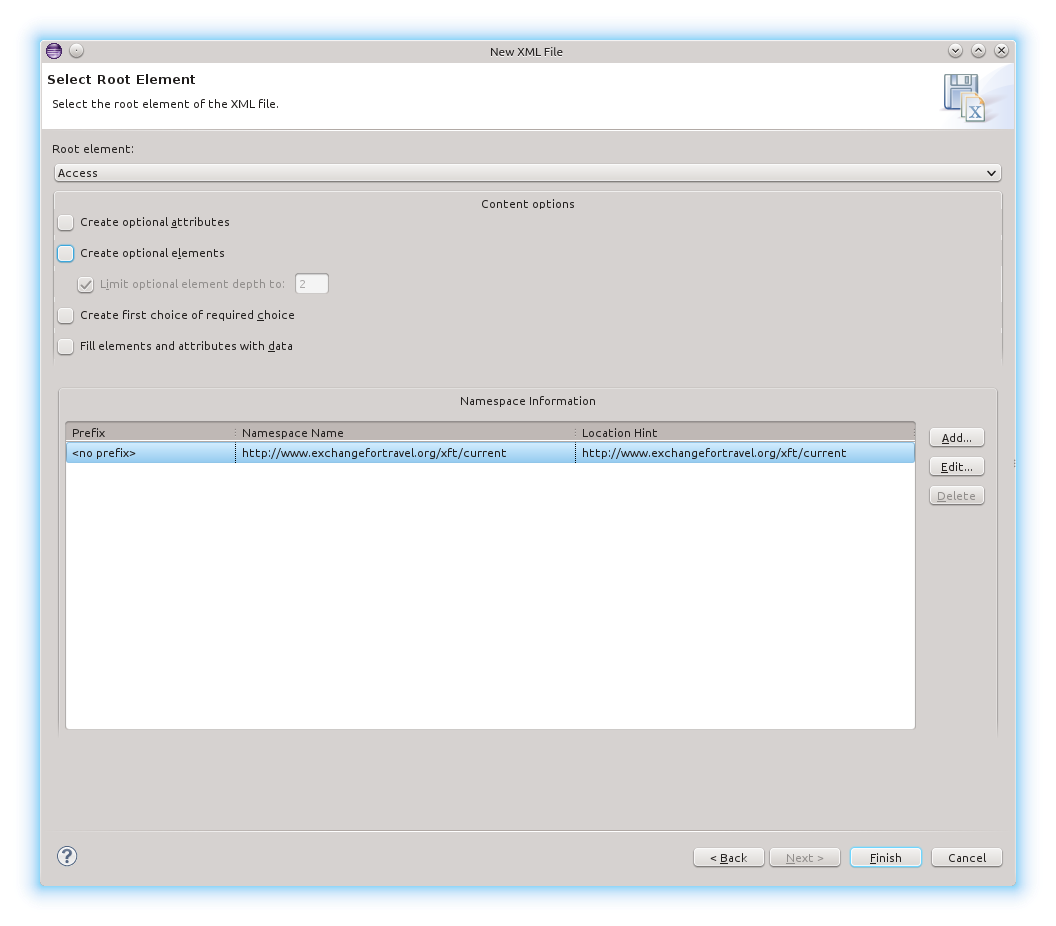
Task: Toggle Limit optional element depth checkbox
Action: (86, 284)
